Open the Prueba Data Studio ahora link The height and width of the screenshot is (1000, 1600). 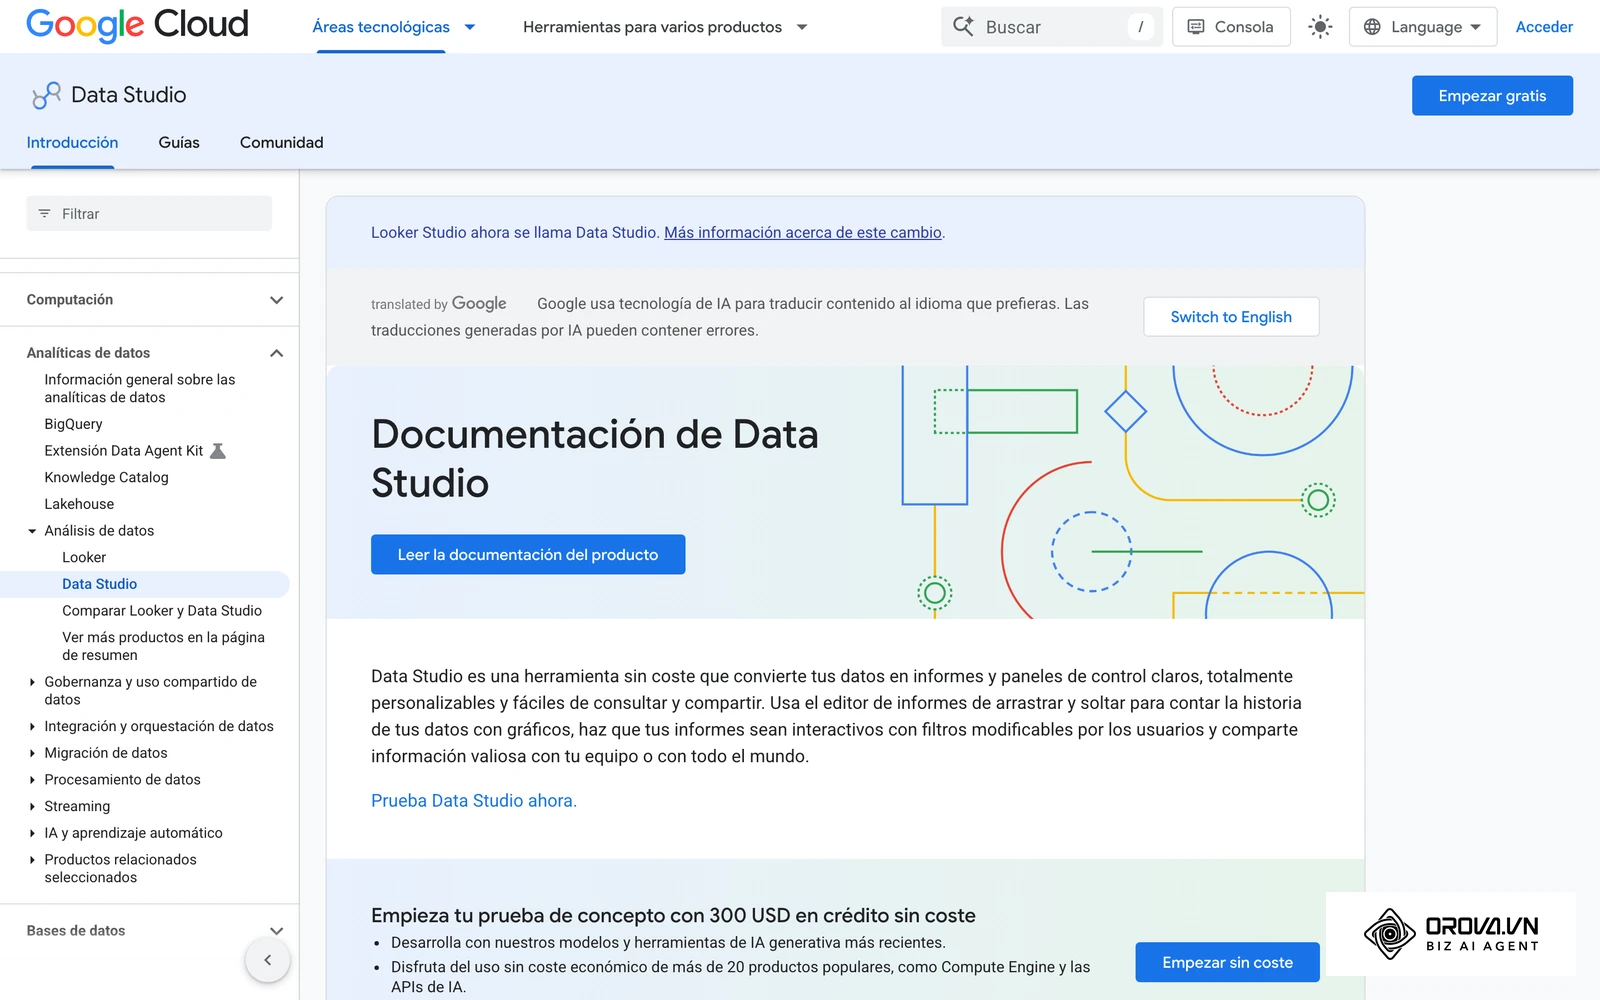[x=474, y=801]
